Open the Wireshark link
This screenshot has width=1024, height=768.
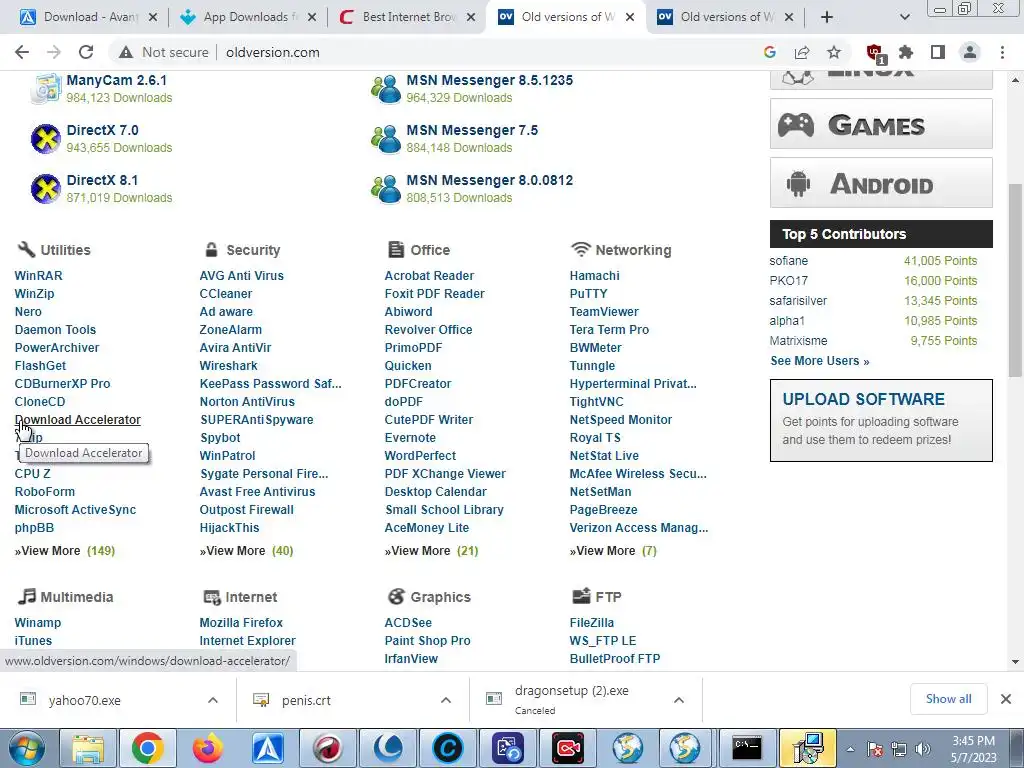(229, 366)
